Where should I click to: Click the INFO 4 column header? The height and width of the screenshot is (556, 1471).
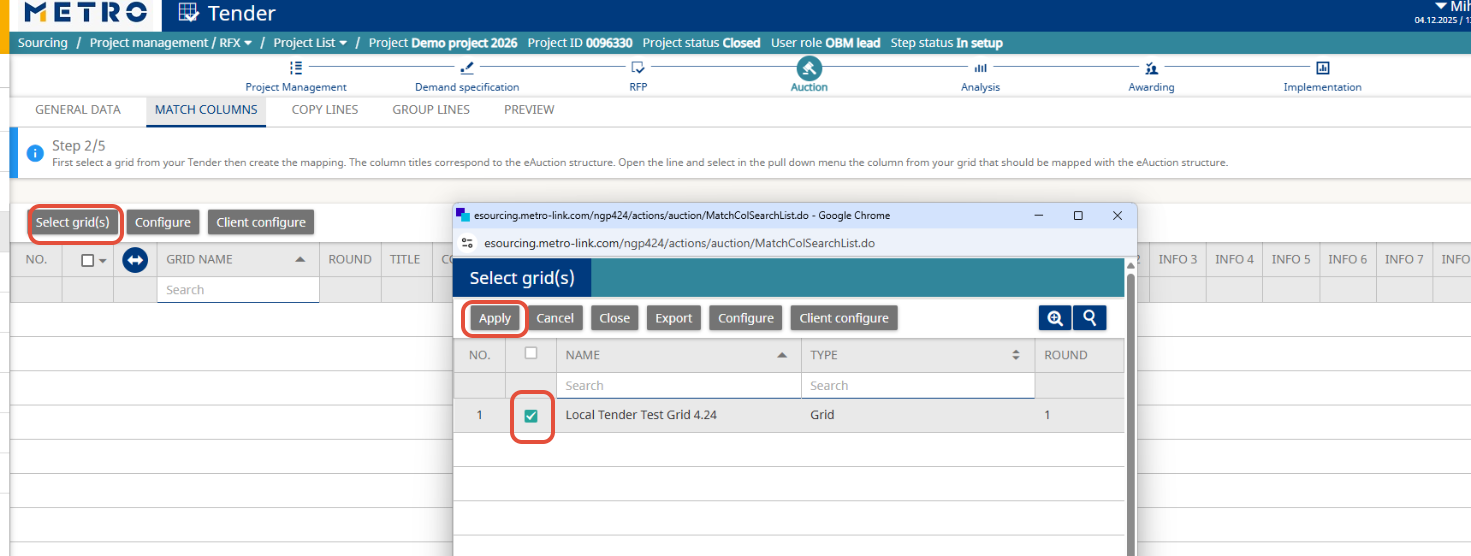tap(1235, 260)
